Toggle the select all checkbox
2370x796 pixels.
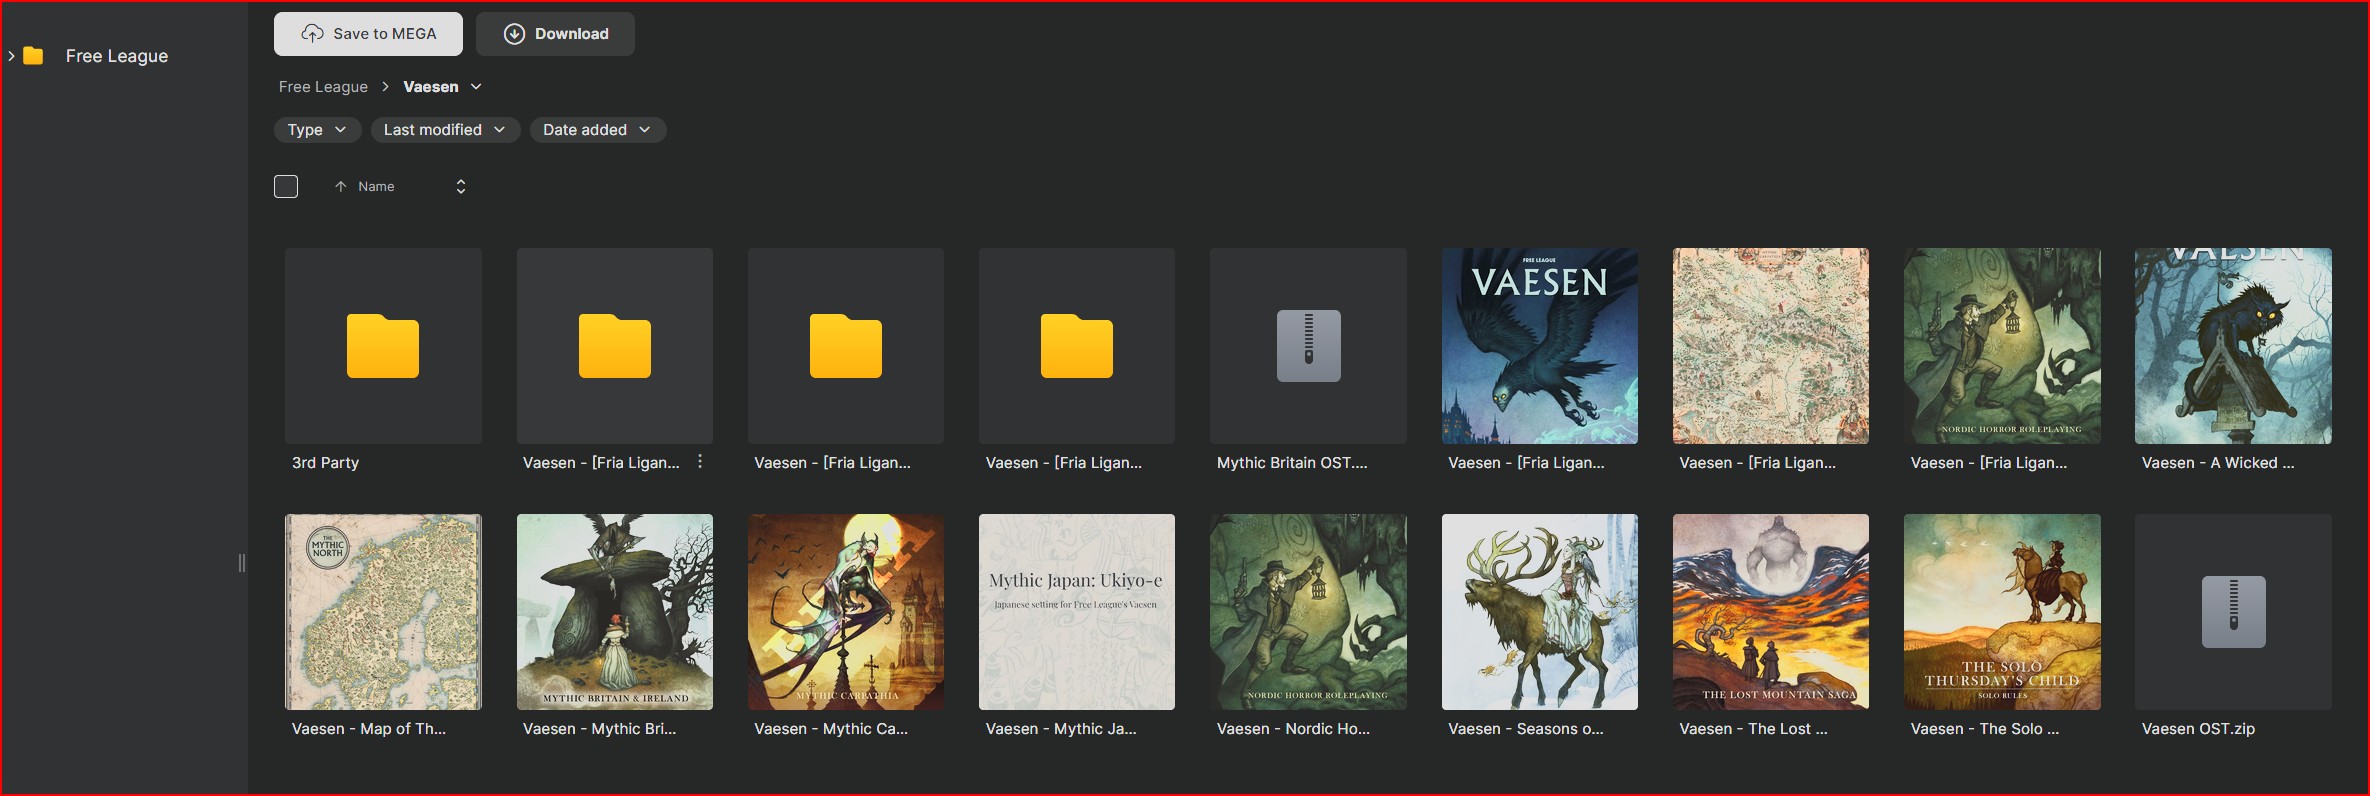[286, 187]
